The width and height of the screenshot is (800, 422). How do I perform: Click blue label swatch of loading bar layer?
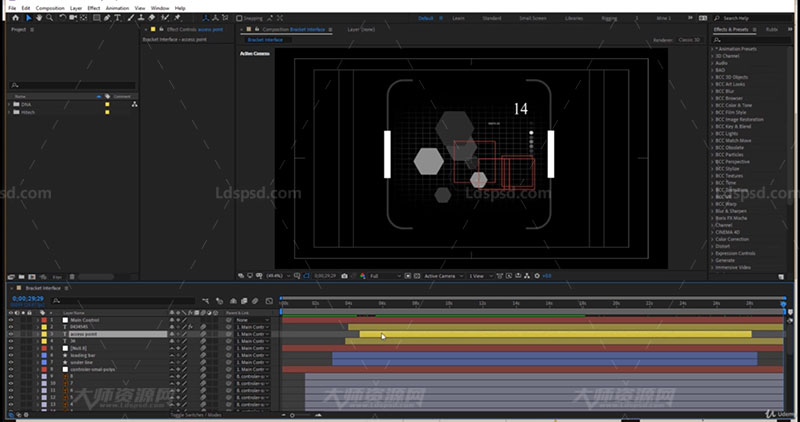(x=44, y=355)
